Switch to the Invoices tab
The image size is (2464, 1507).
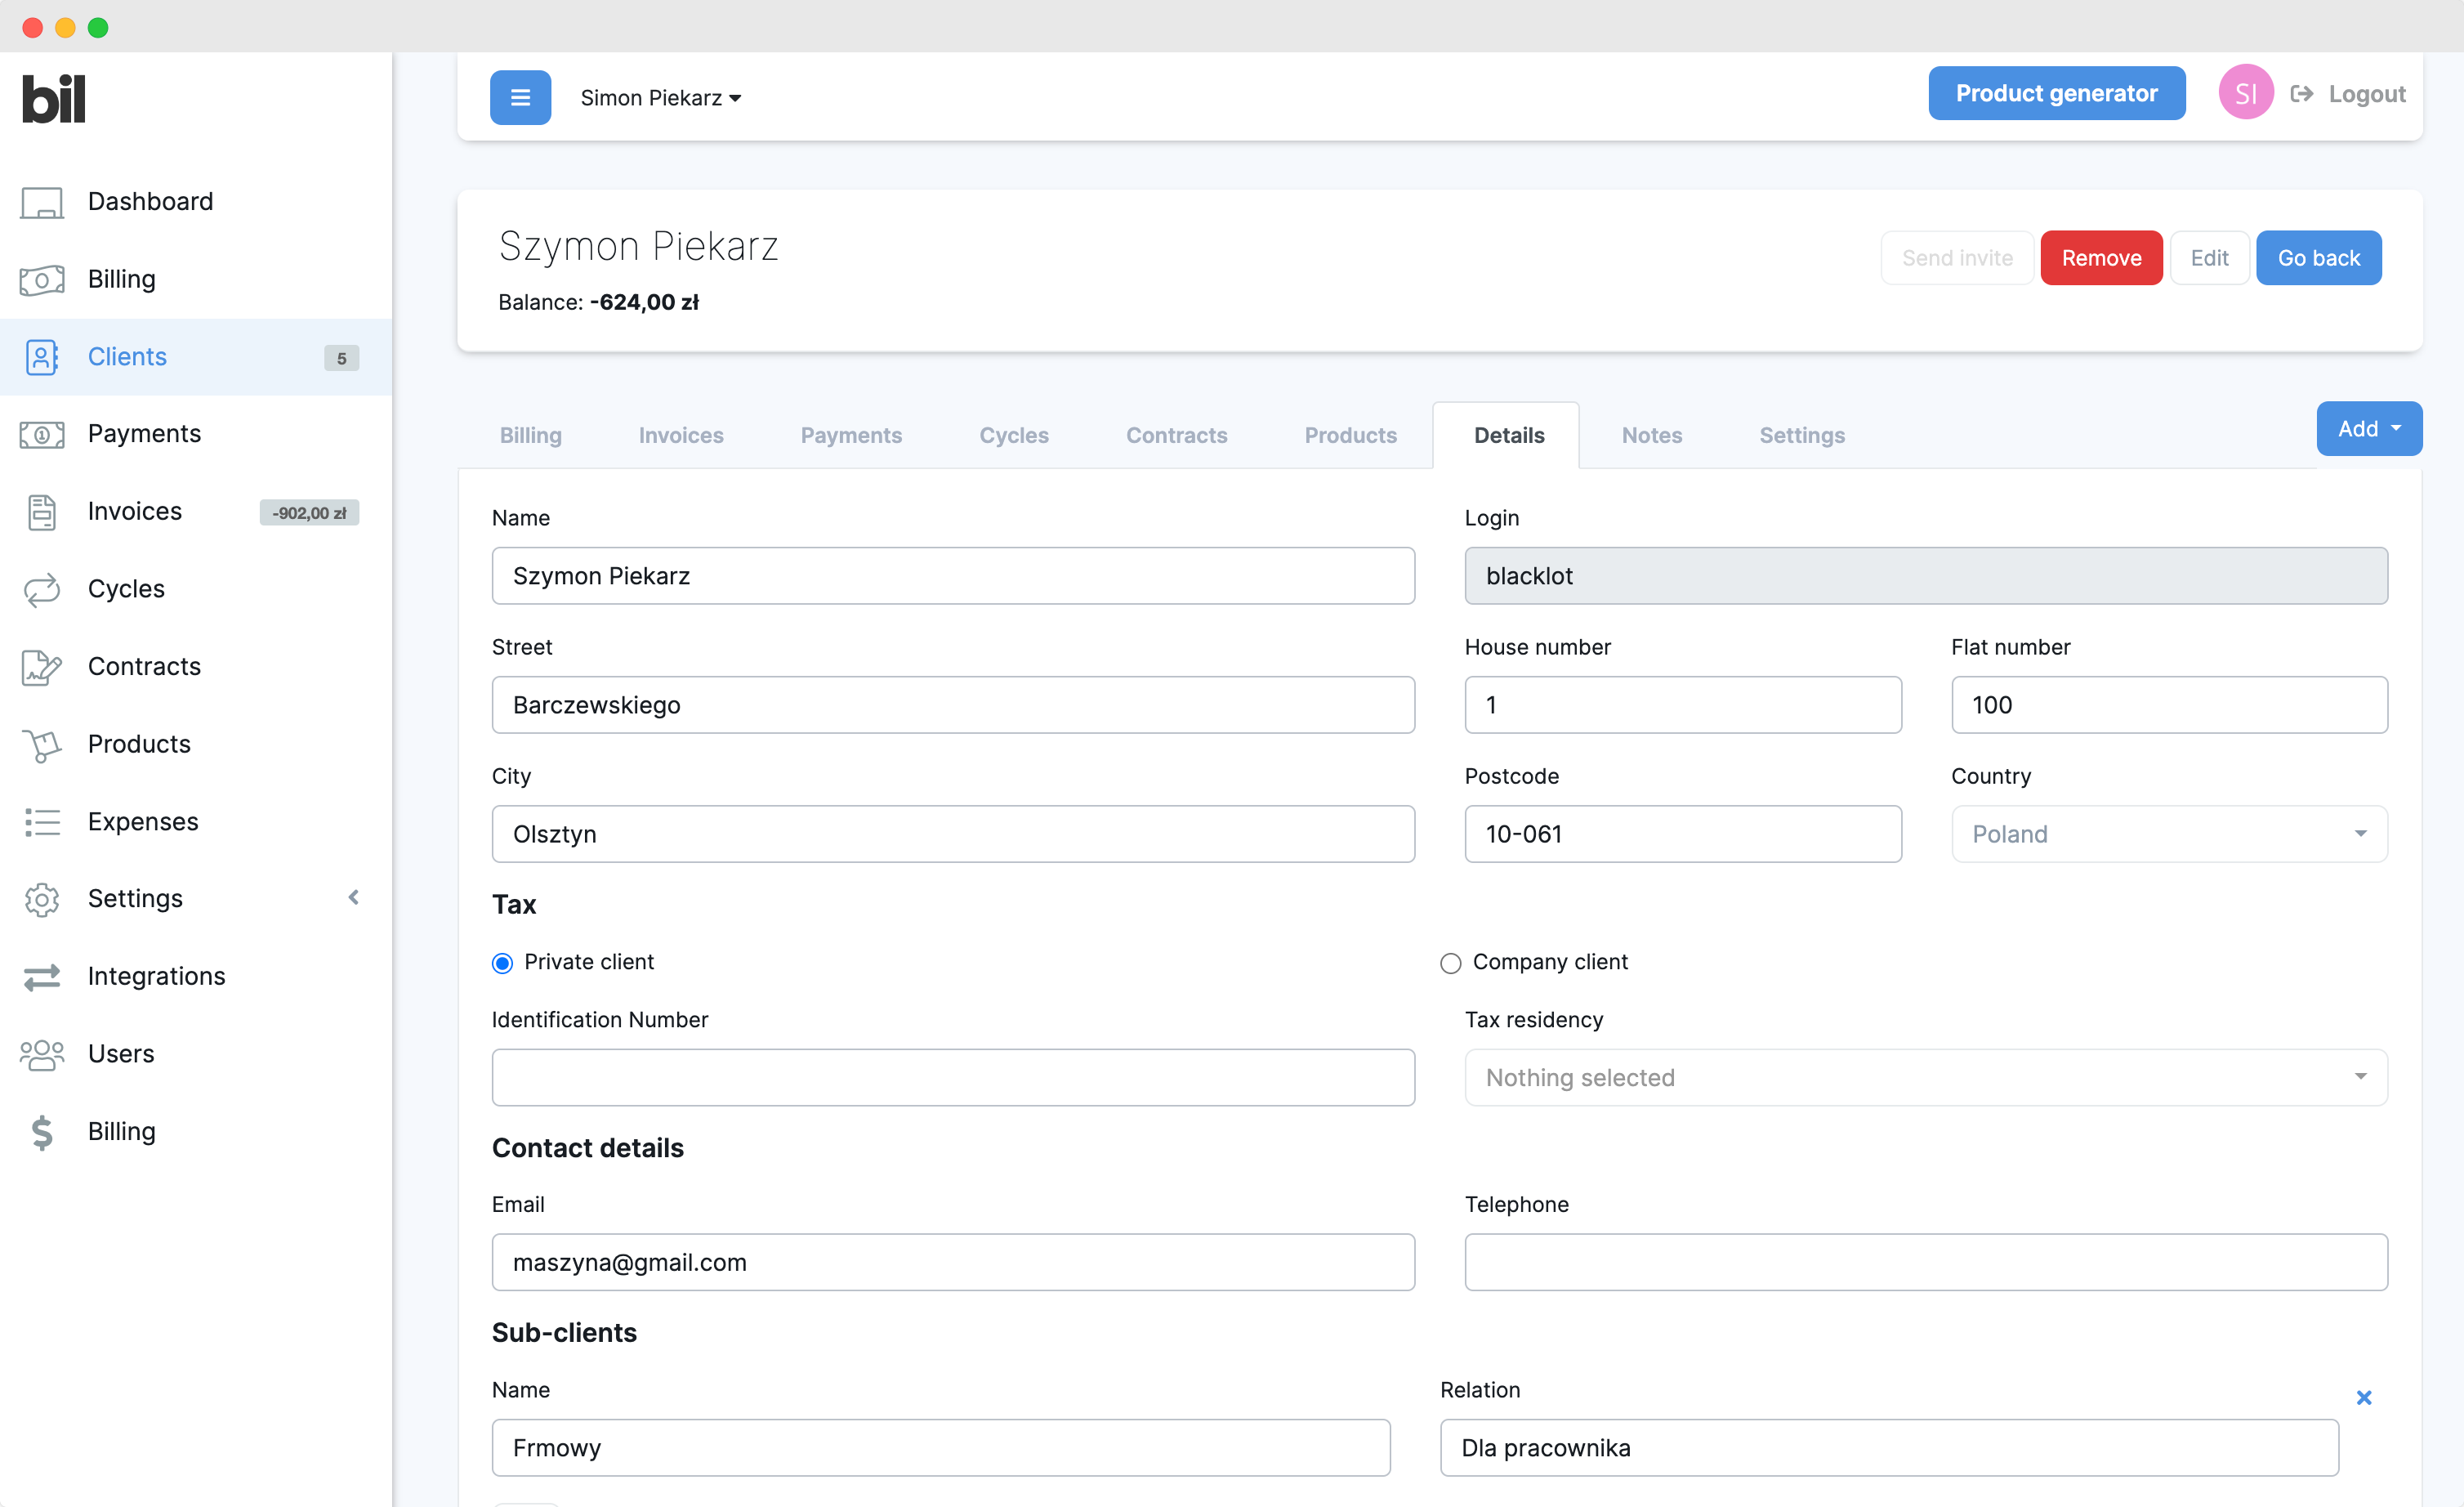coord(680,435)
